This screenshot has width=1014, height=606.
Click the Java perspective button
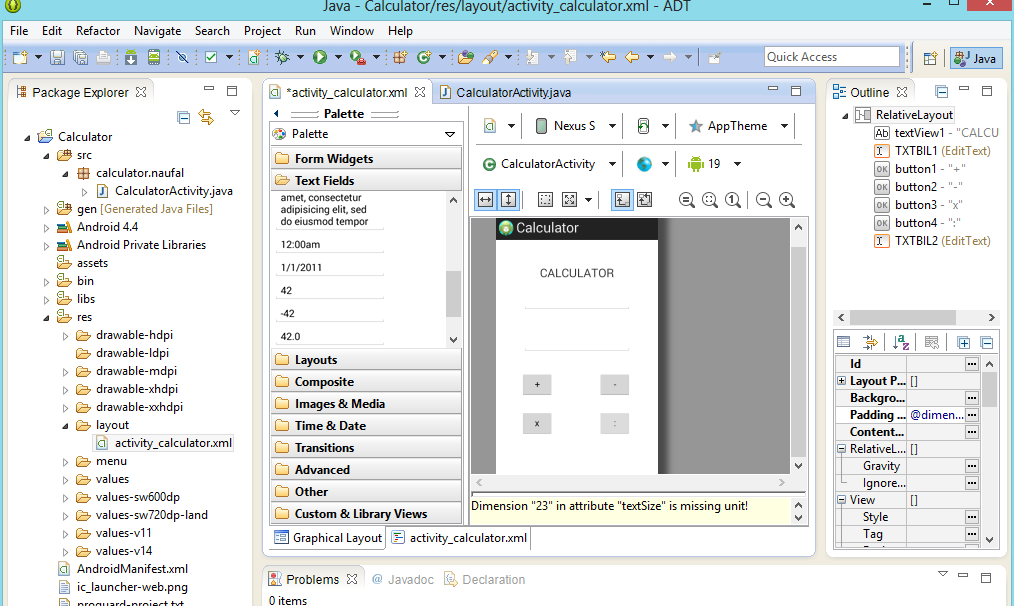[x=974, y=58]
